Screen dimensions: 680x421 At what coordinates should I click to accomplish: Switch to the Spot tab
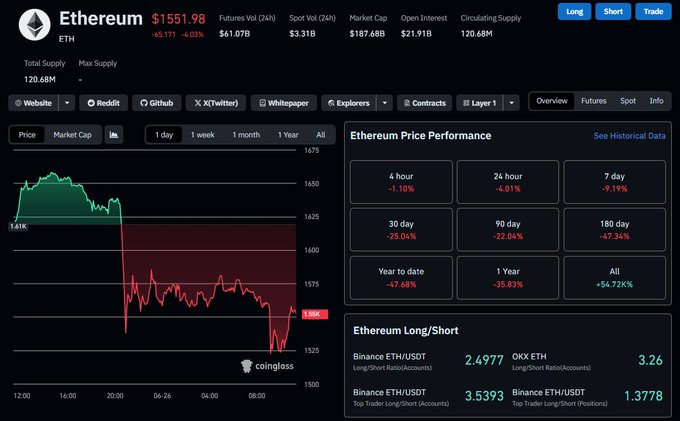(628, 101)
